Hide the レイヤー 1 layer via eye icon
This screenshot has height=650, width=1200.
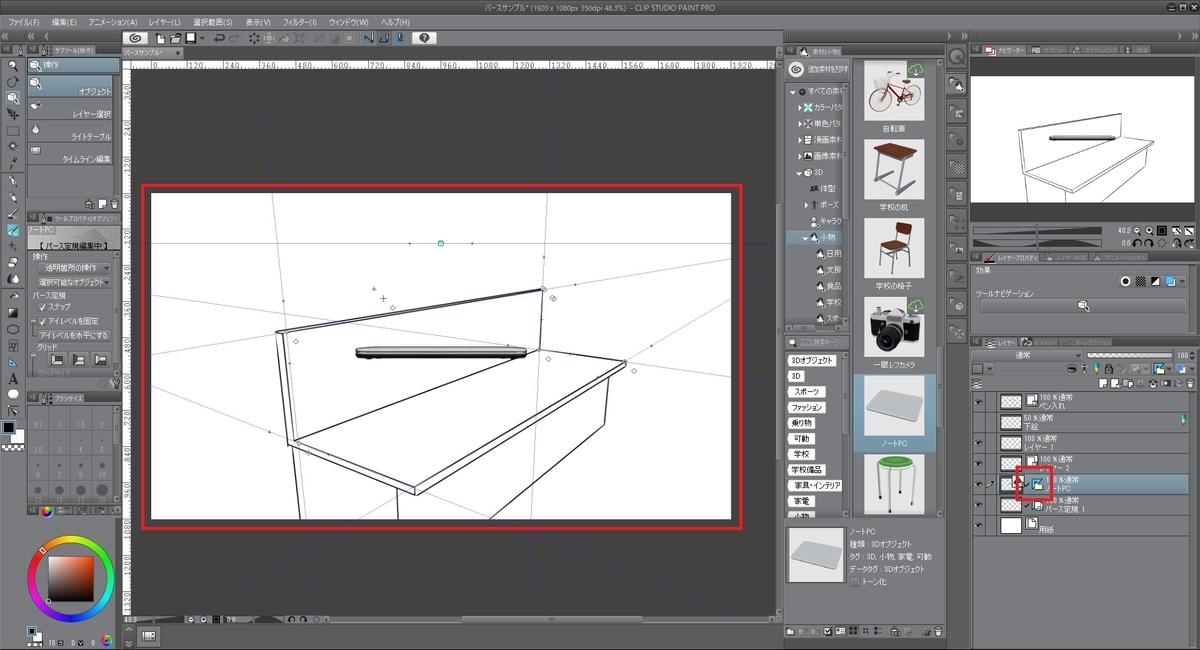tap(978, 441)
